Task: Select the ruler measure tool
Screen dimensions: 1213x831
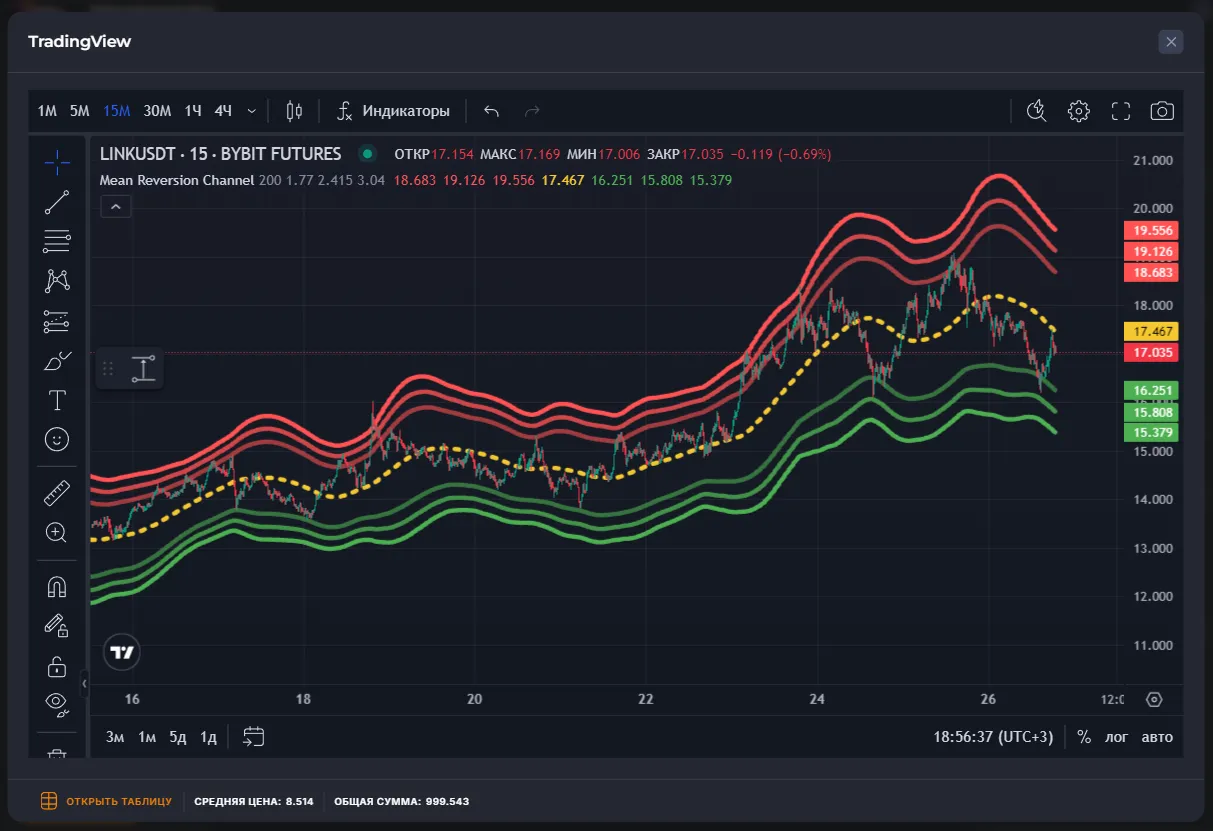Action: pos(57,493)
